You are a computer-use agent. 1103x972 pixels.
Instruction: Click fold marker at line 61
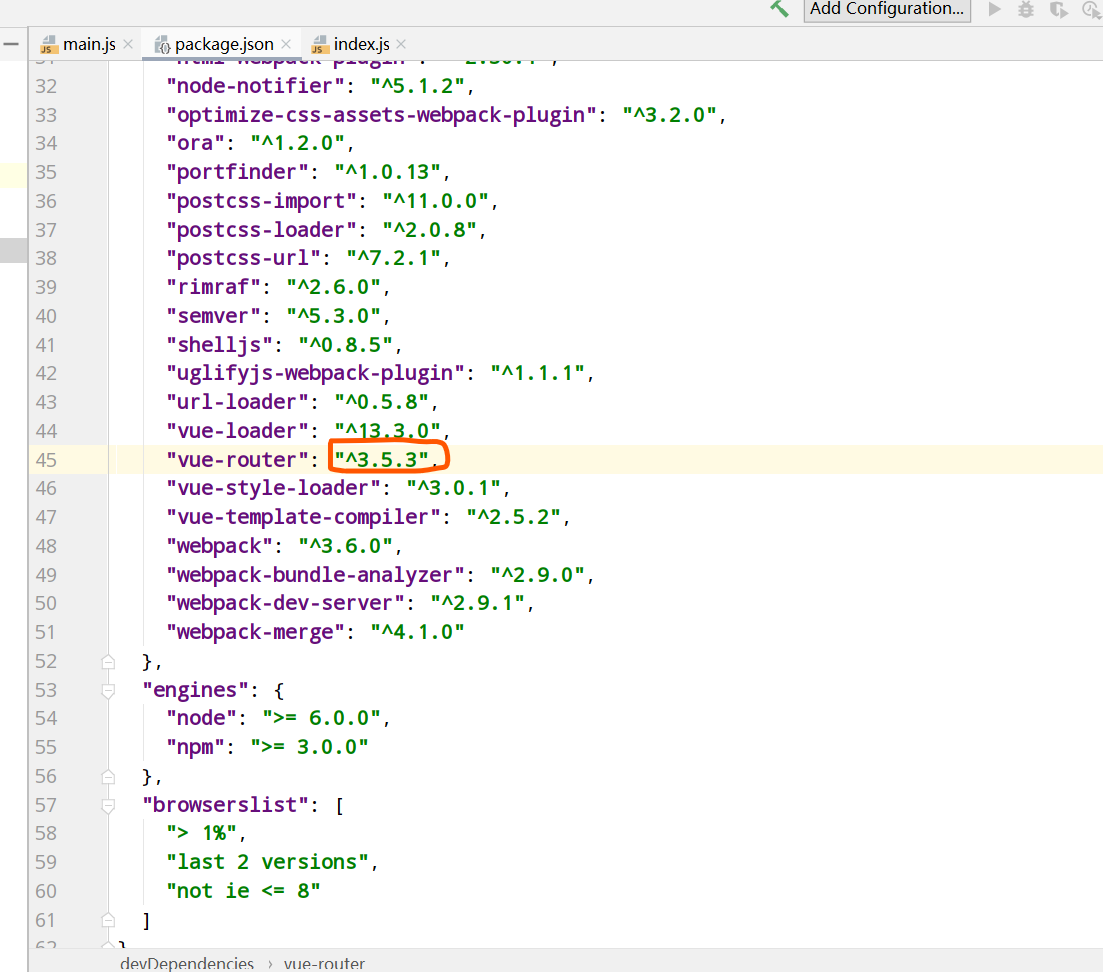tap(108, 920)
